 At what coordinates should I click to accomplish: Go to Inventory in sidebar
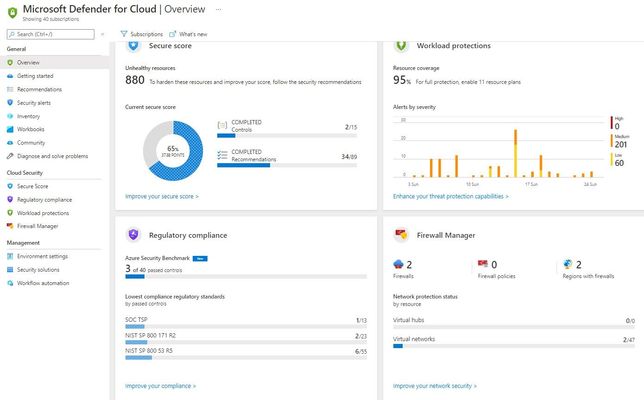click(x=28, y=116)
